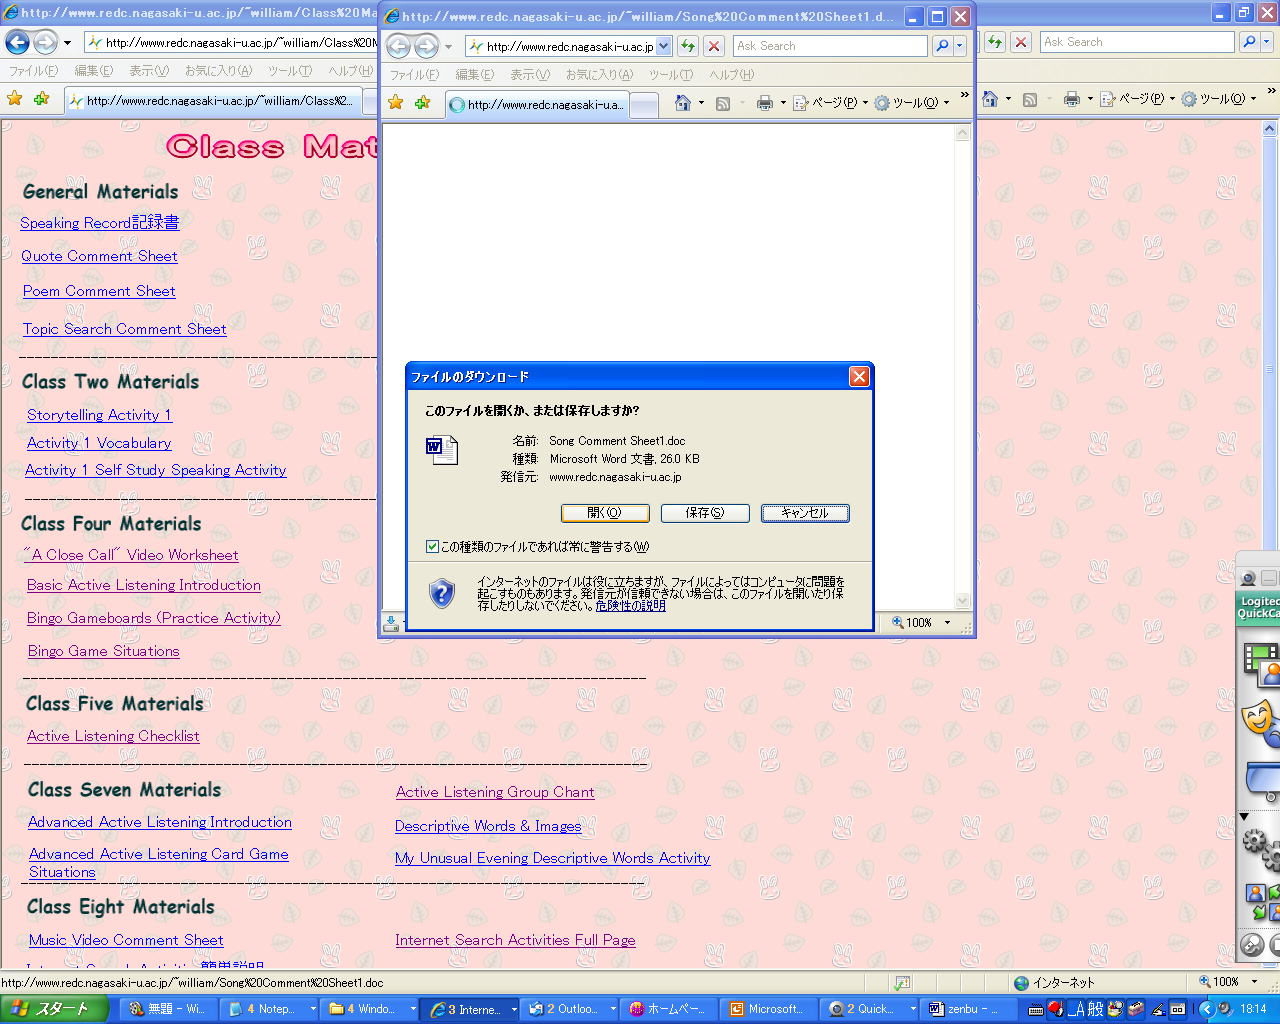Click the Add to Favorites icon in popup
The width and height of the screenshot is (1280, 1024).
(x=422, y=103)
